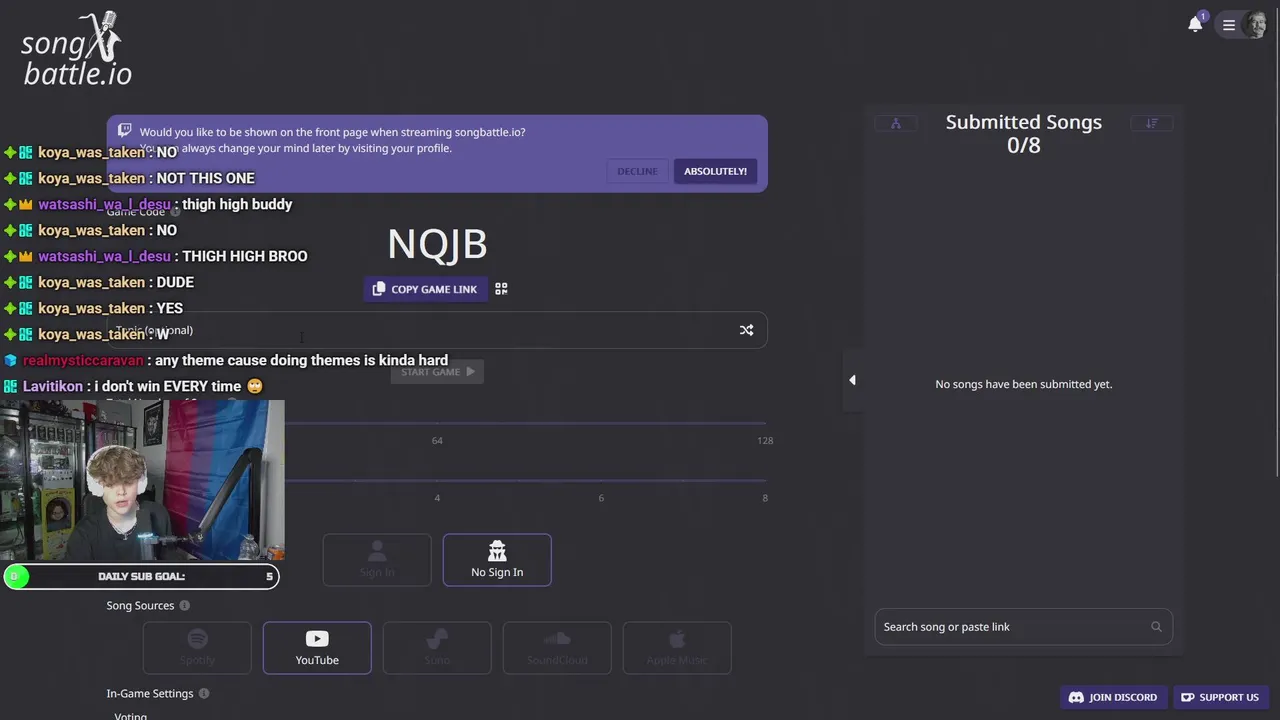Click the realmysticcaravan chat message
This screenshot has width=1280, height=720.
click(226, 360)
